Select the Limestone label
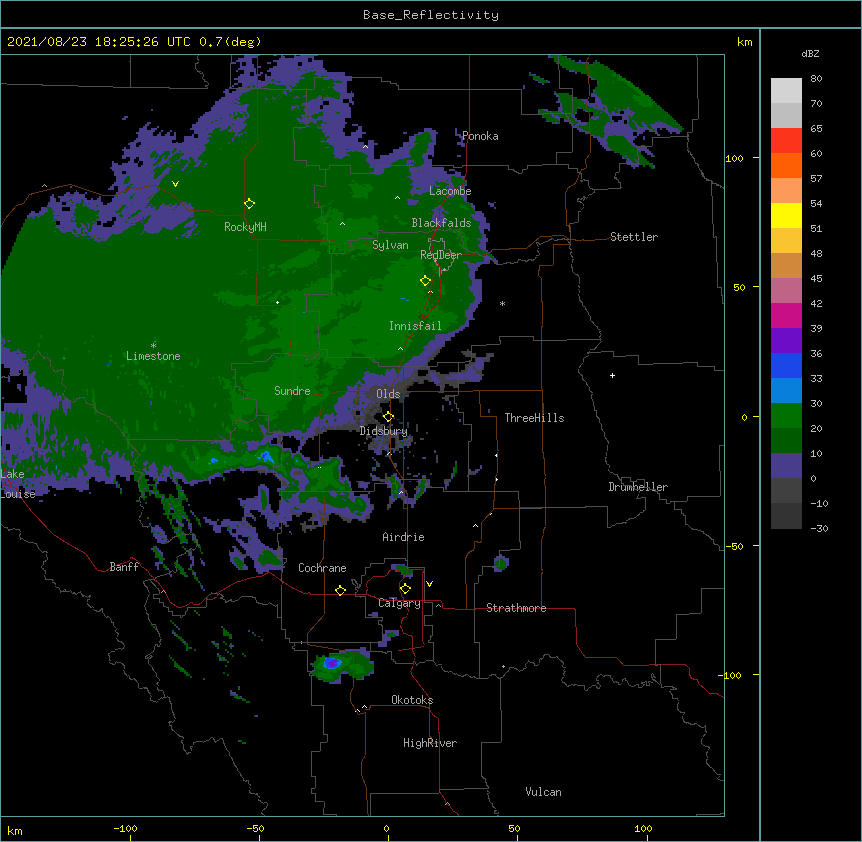The image size is (862, 842). (x=153, y=356)
